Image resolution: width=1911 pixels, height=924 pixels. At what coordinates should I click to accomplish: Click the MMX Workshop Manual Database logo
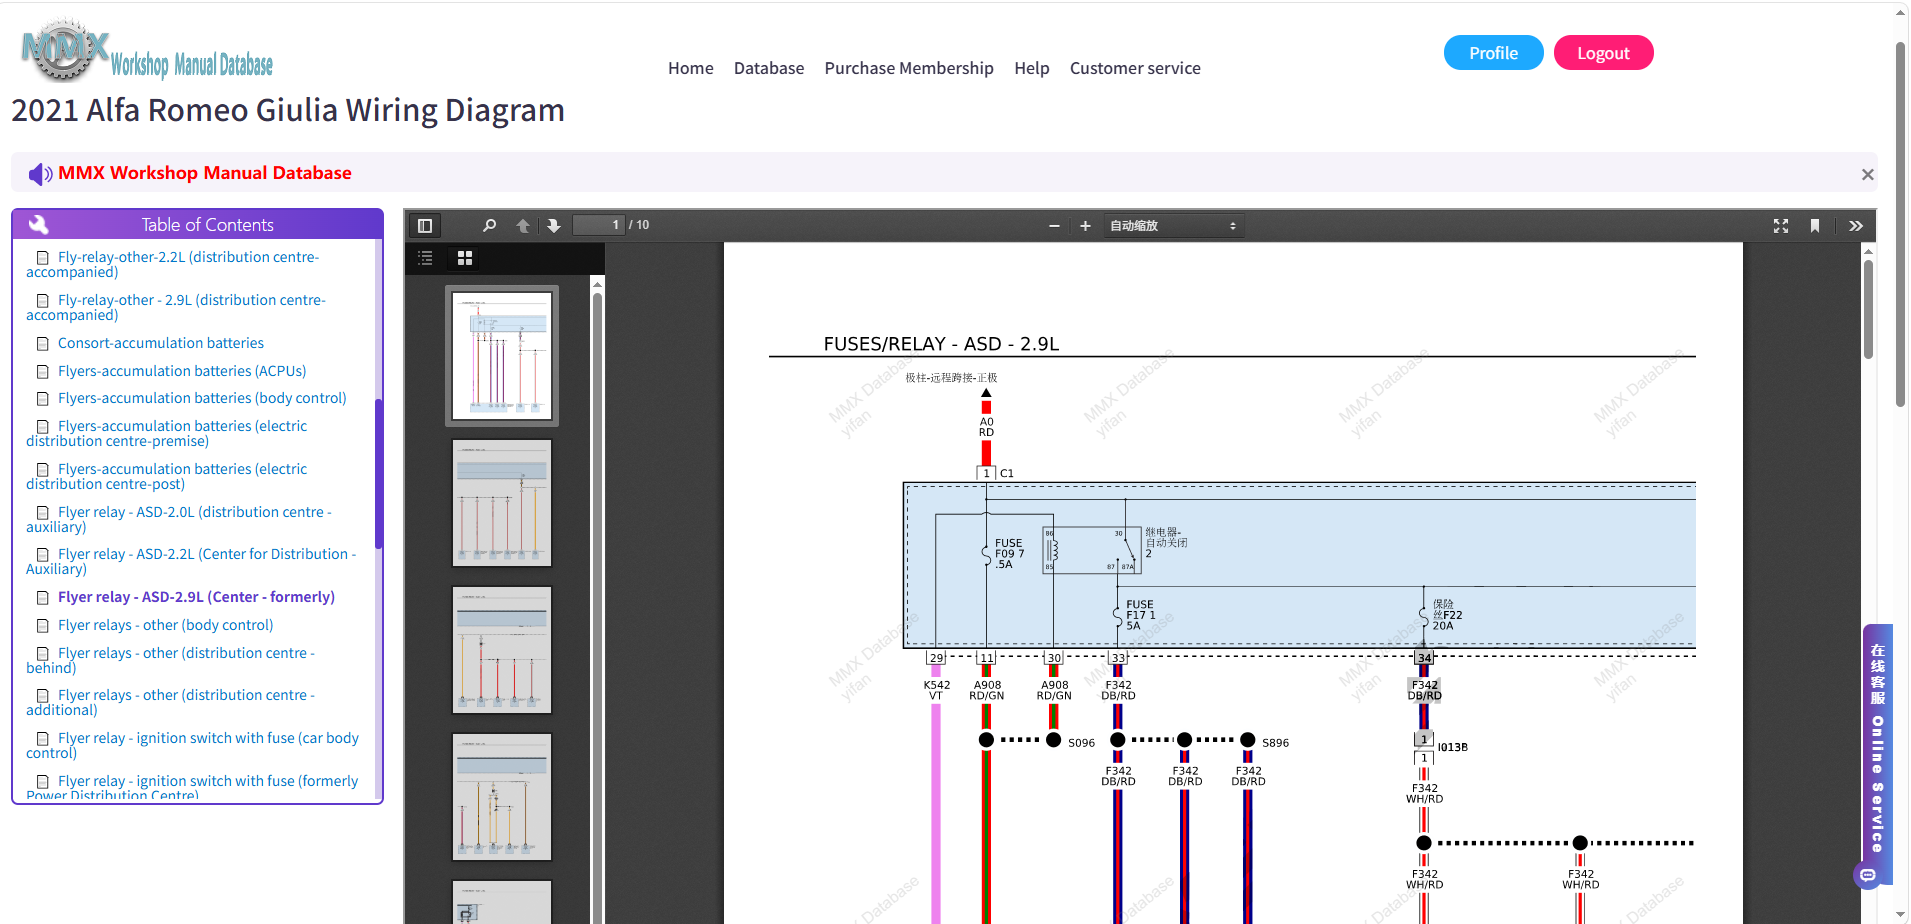pyautogui.click(x=146, y=50)
